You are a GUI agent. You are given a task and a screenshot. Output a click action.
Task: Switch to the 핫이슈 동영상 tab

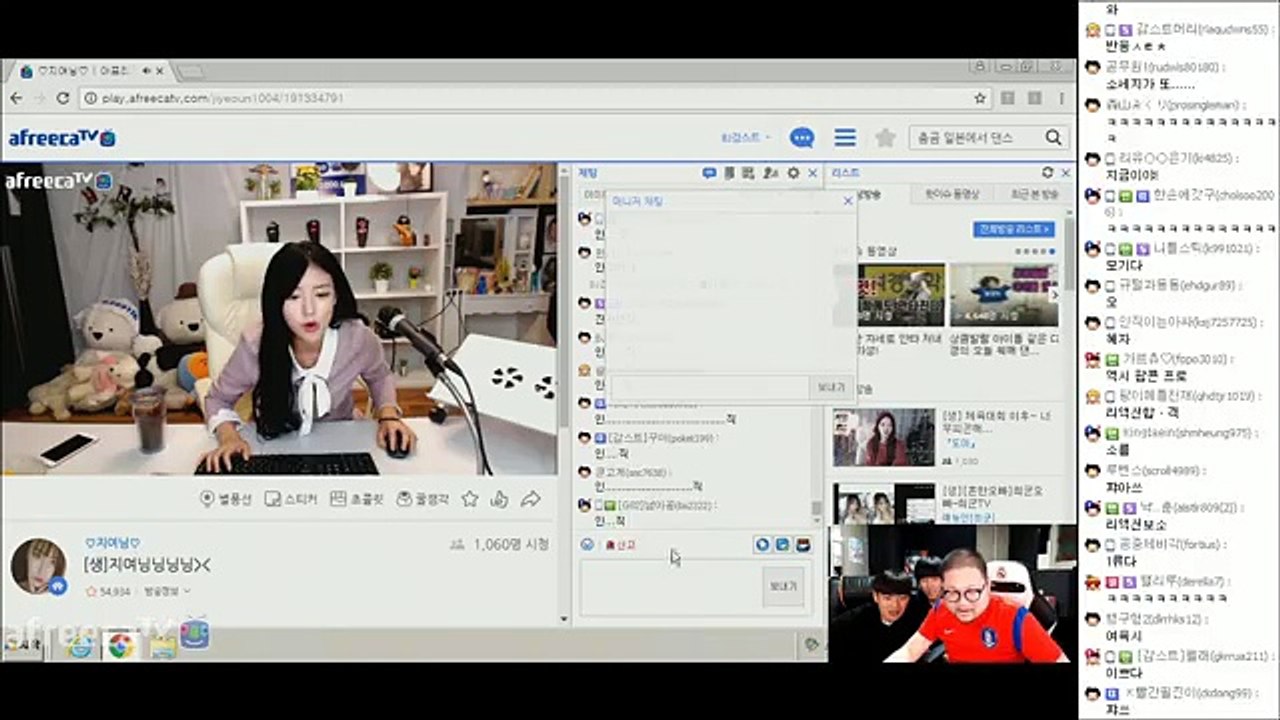[952, 195]
